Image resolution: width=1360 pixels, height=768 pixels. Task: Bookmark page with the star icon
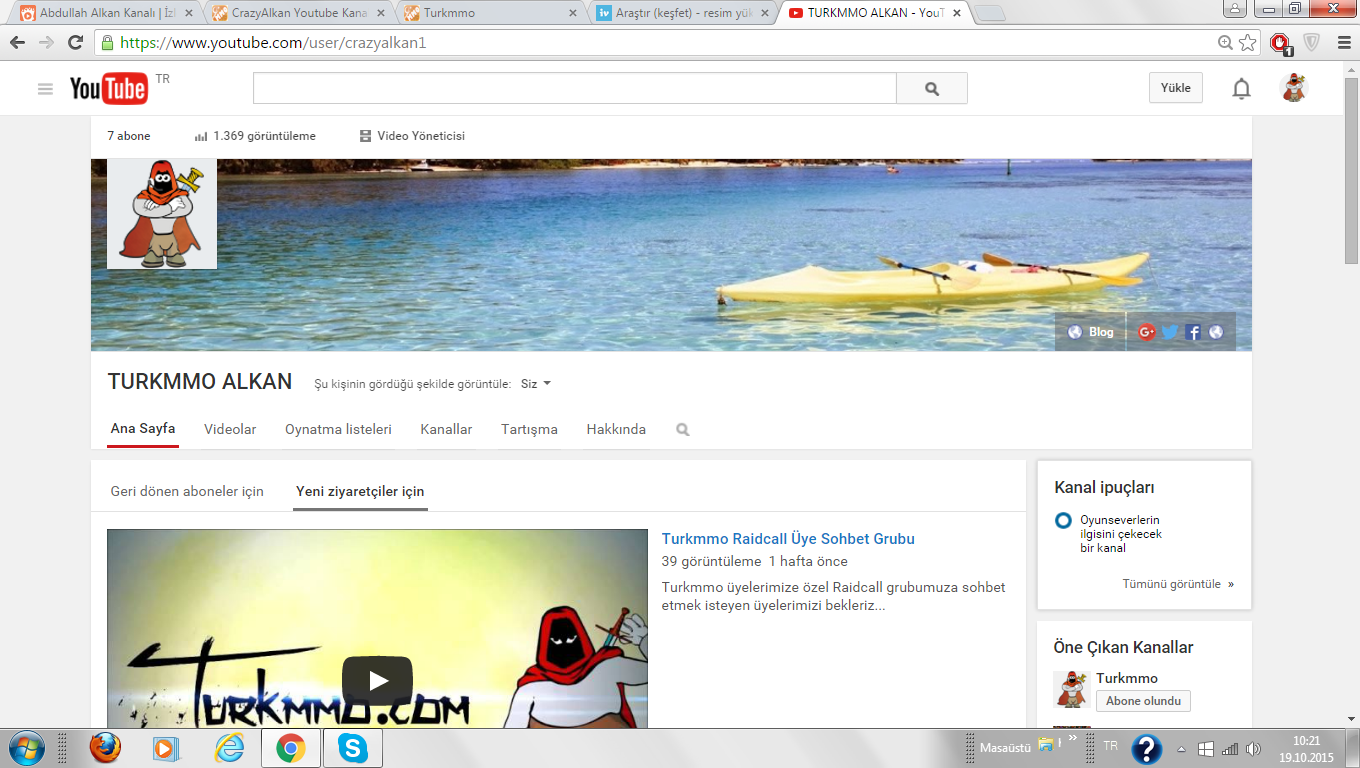(x=1247, y=43)
